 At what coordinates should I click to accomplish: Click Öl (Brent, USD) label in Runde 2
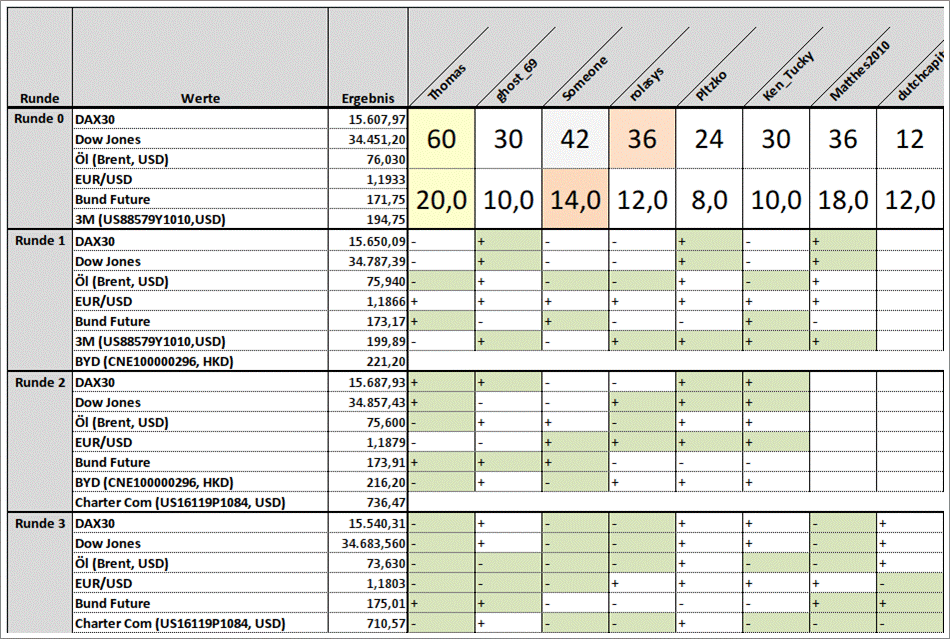click(x=121, y=422)
